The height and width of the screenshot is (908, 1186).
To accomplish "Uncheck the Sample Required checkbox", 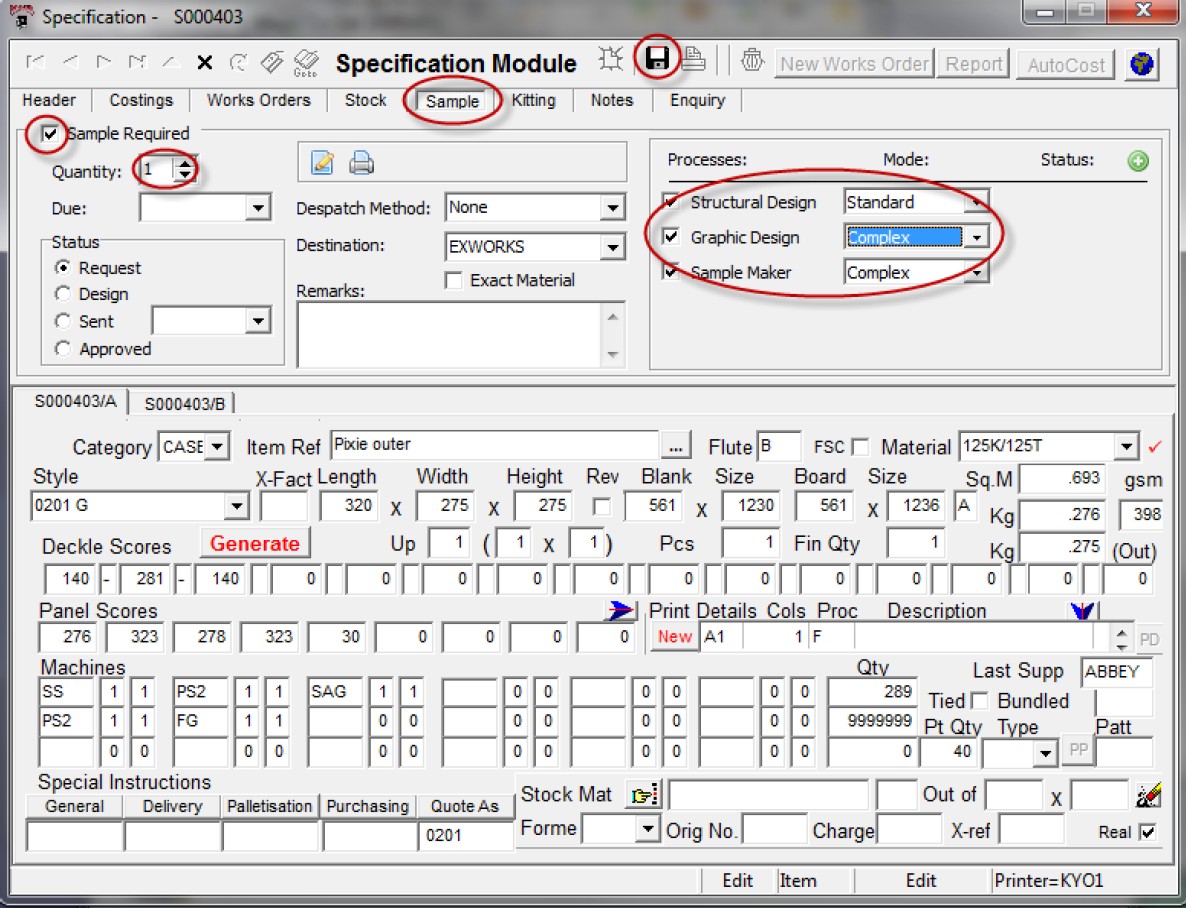I will pos(49,134).
